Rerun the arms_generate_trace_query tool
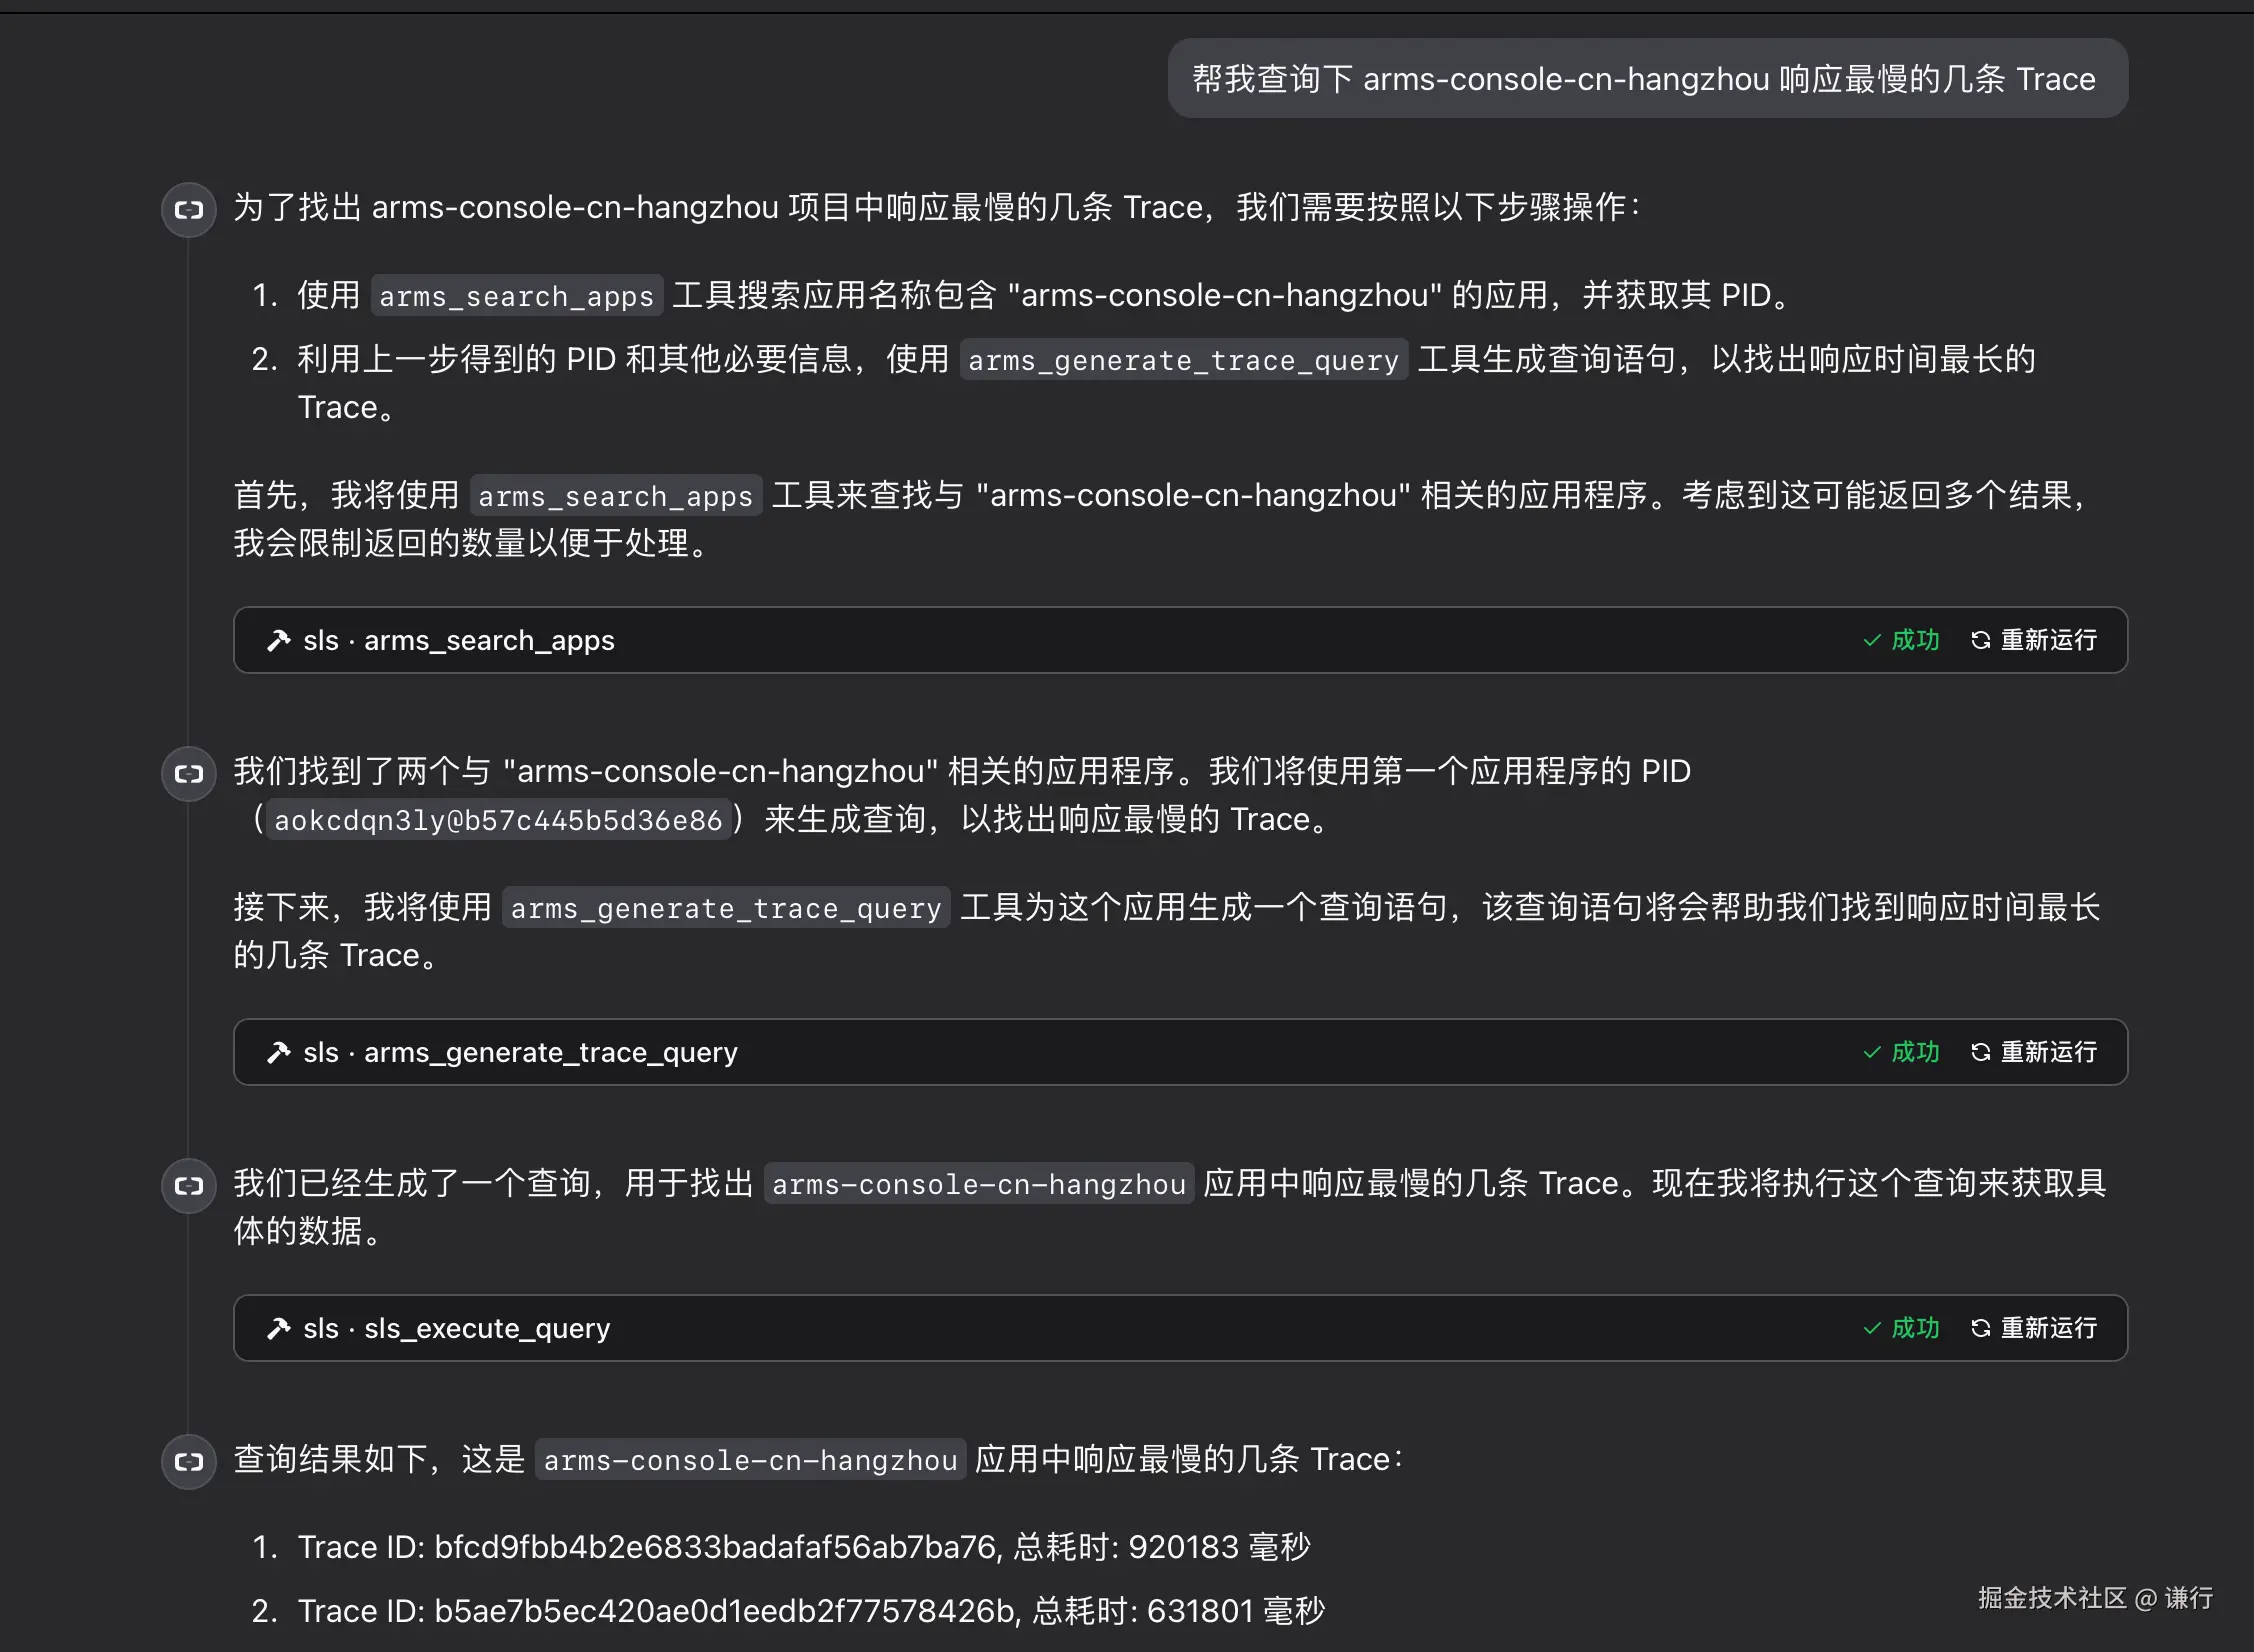Image resolution: width=2254 pixels, height=1652 pixels. tap(2034, 1053)
